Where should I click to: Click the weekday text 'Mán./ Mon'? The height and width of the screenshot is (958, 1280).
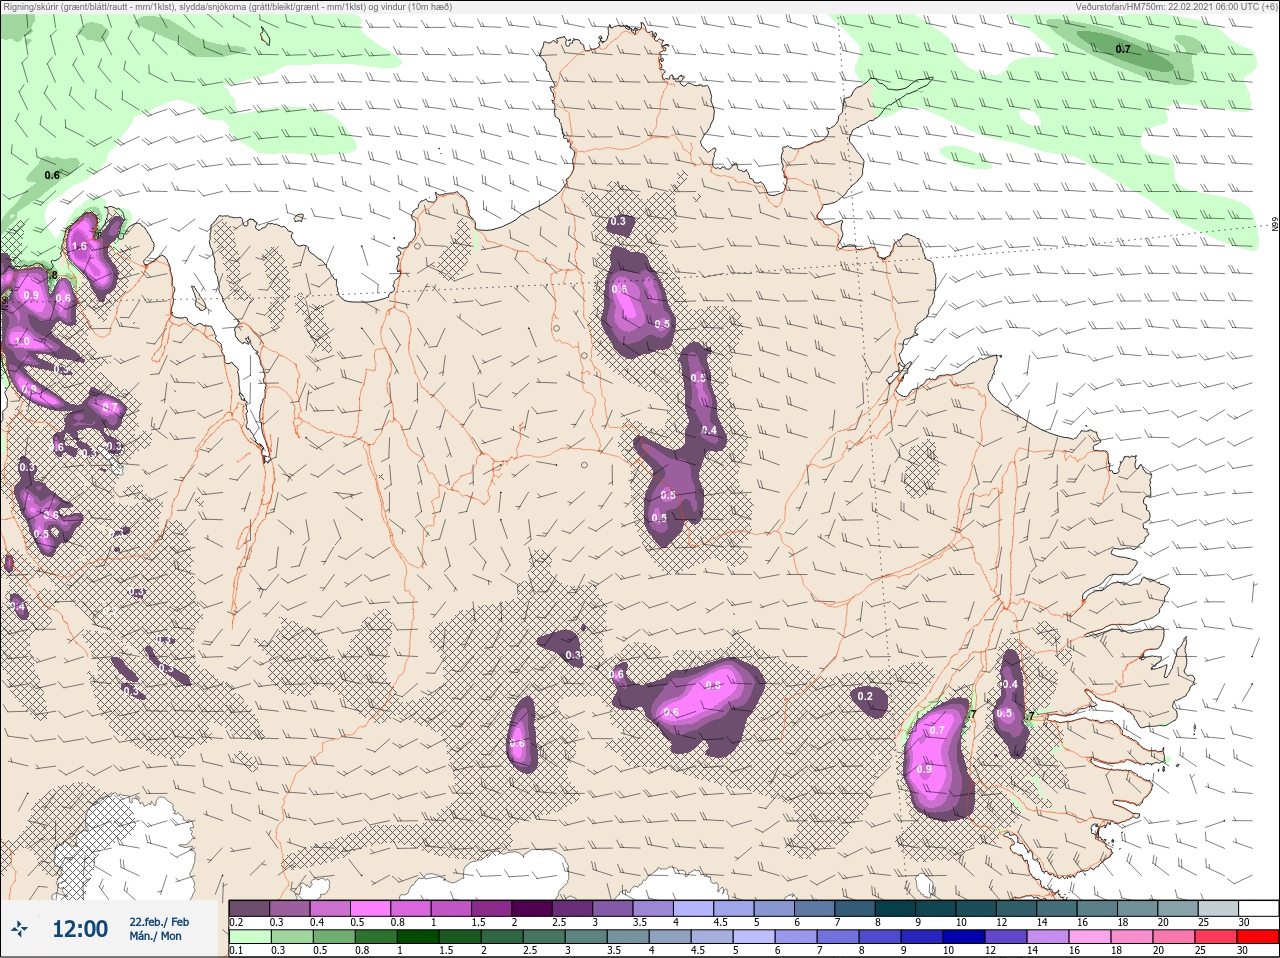tap(155, 936)
